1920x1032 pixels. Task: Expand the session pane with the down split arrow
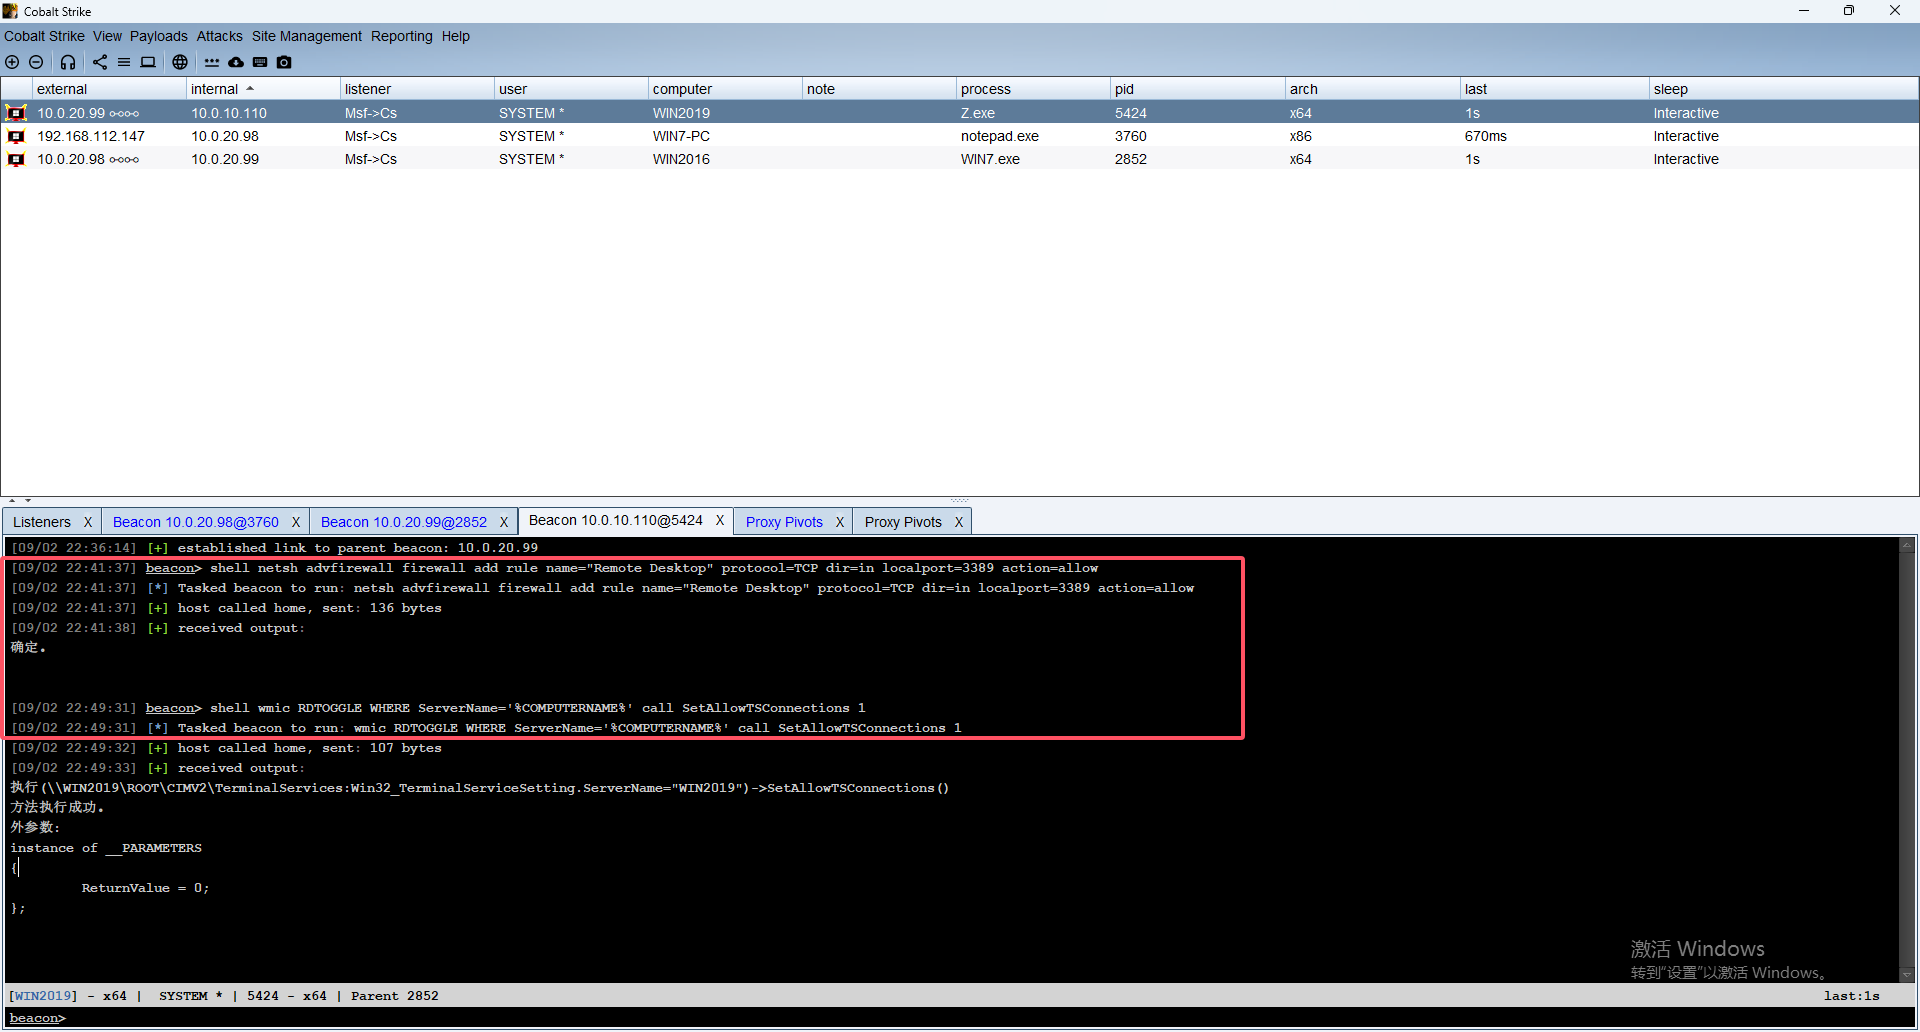coord(28,500)
